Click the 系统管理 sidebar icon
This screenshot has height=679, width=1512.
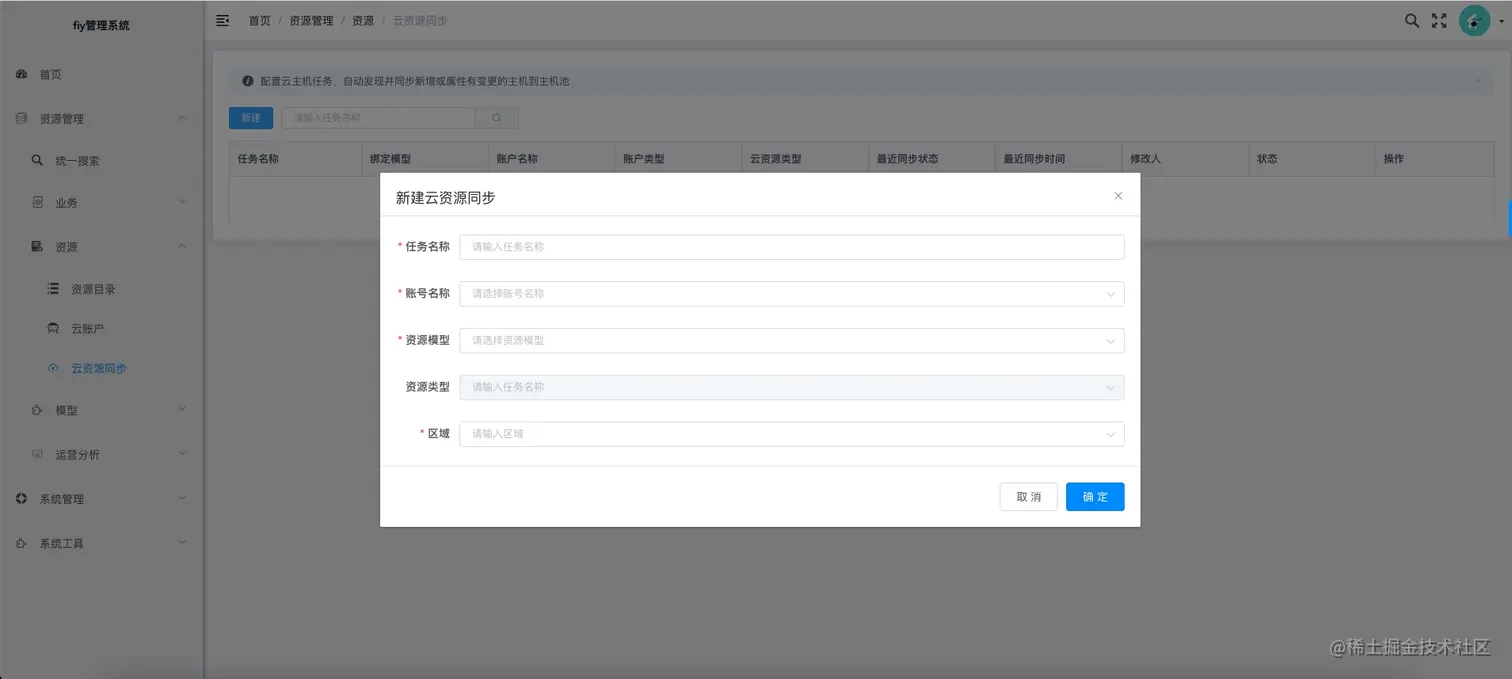pos(21,498)
